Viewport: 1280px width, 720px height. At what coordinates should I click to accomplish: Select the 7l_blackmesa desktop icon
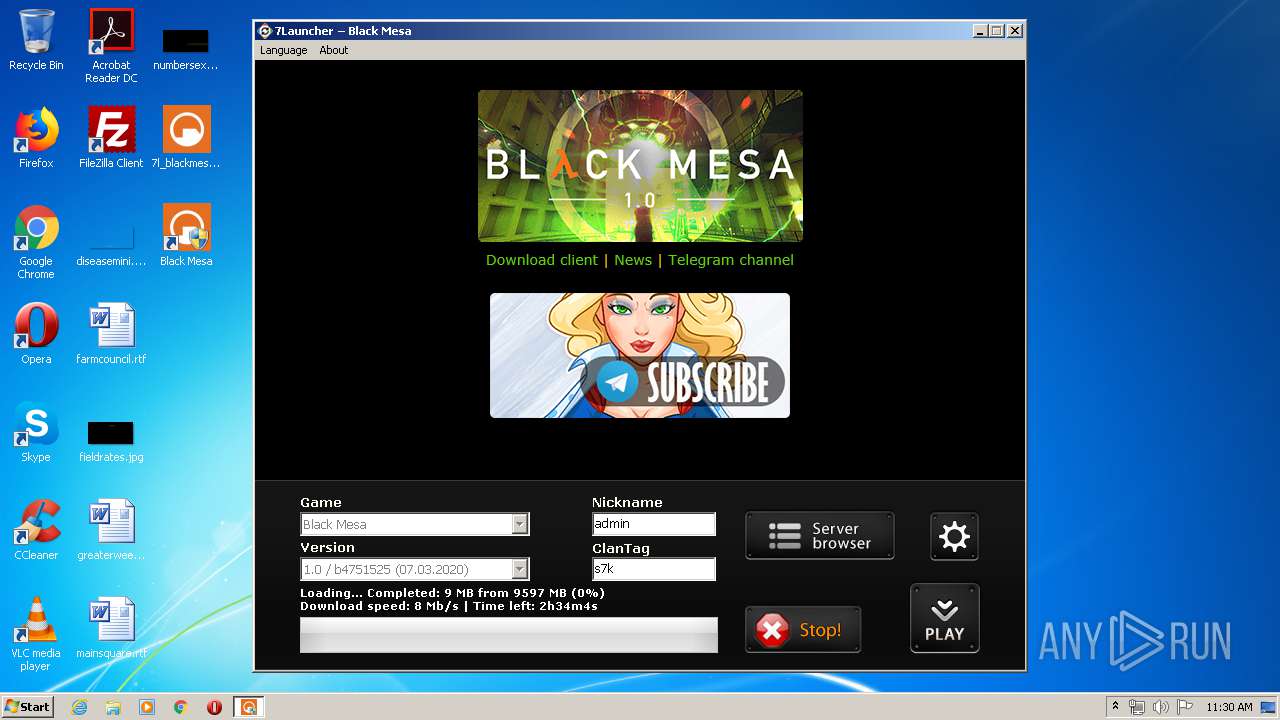186,137
